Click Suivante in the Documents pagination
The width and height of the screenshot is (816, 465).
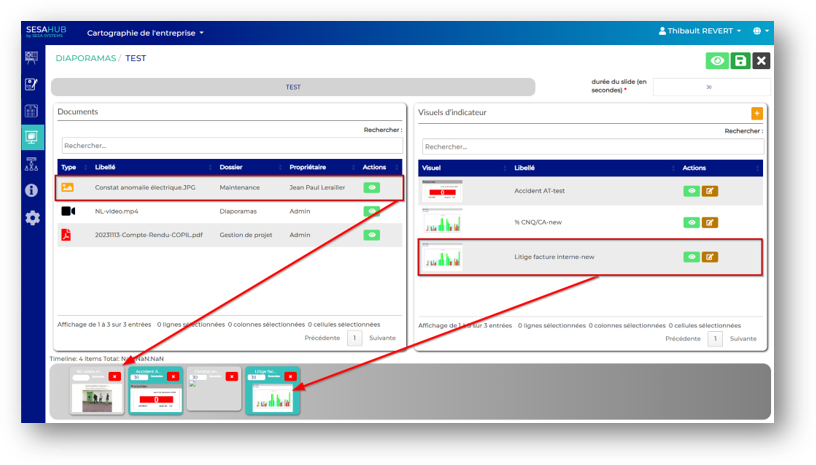(x=381, y=338)
